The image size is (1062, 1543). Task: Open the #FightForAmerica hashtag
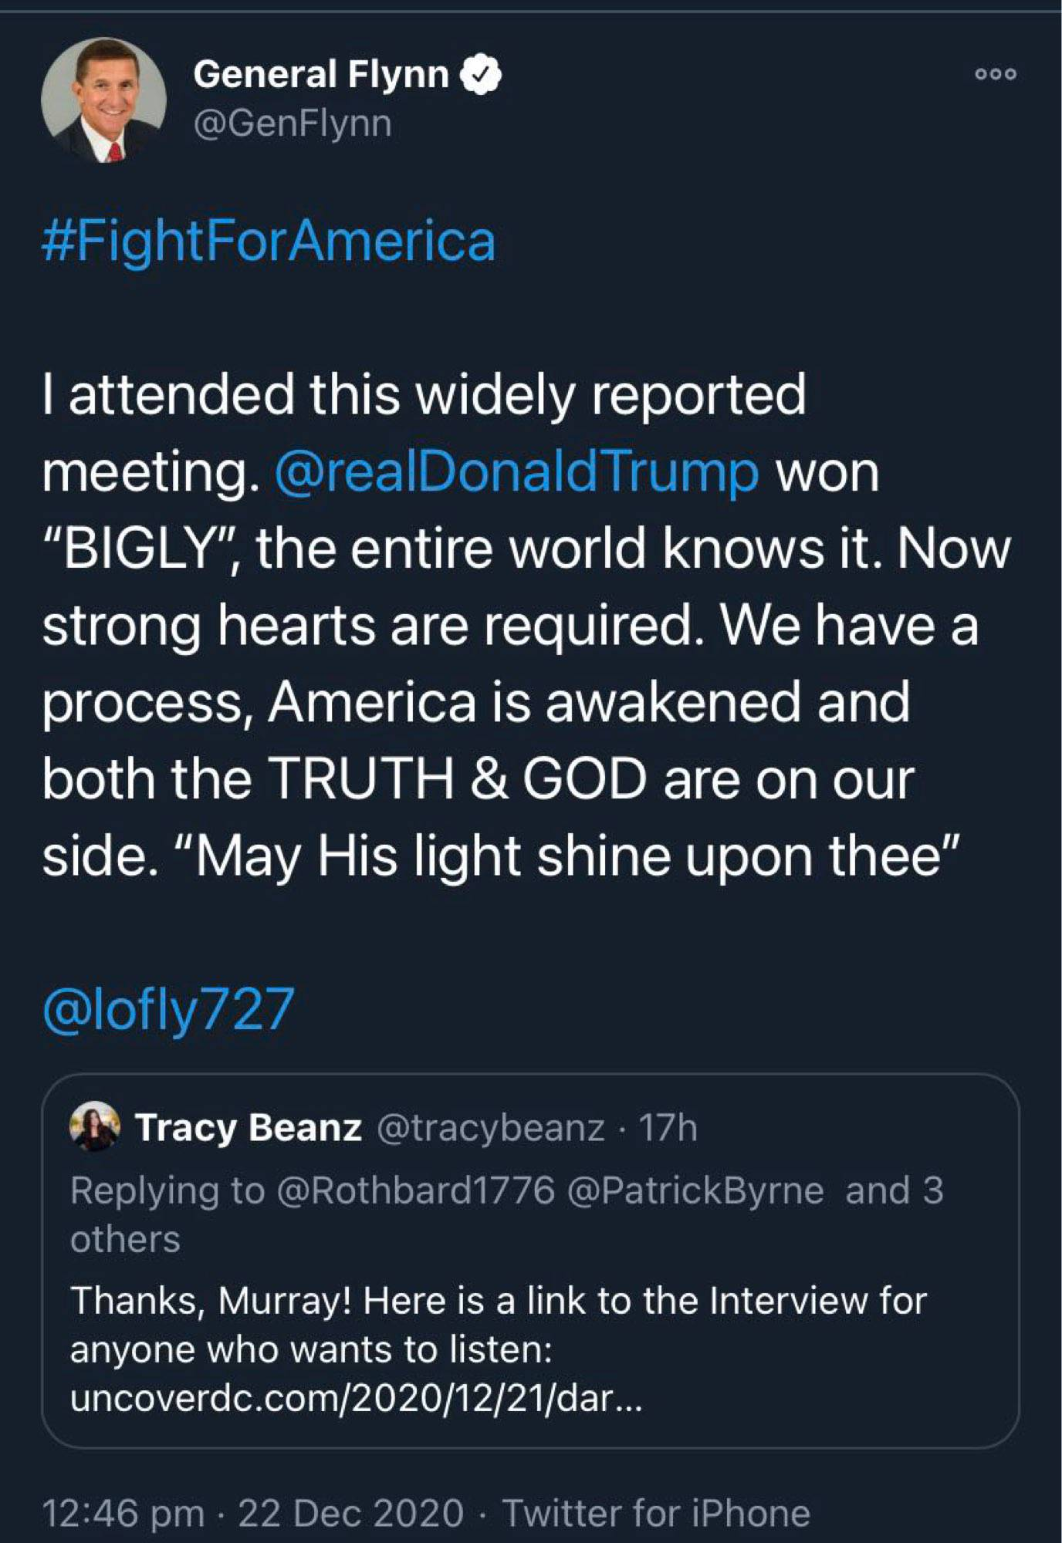tap(268, 242)
